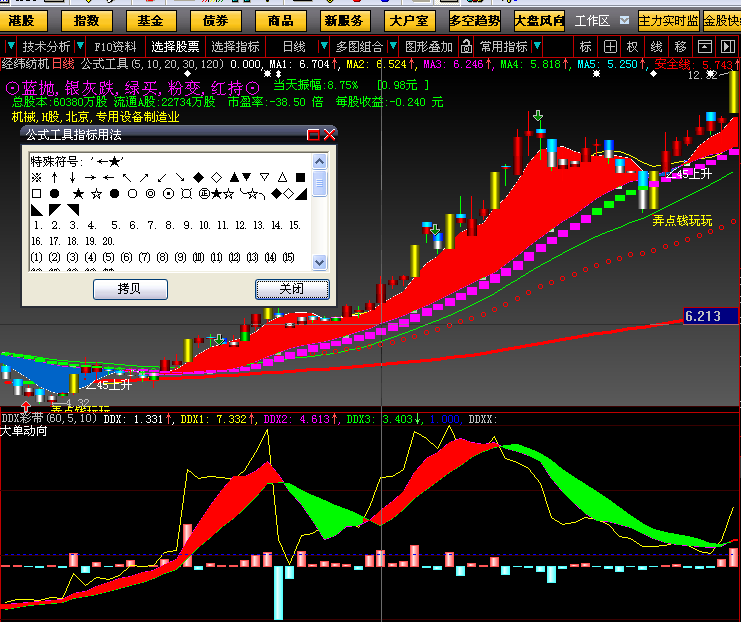Click 常用指标 common indicators

[504, 47]
